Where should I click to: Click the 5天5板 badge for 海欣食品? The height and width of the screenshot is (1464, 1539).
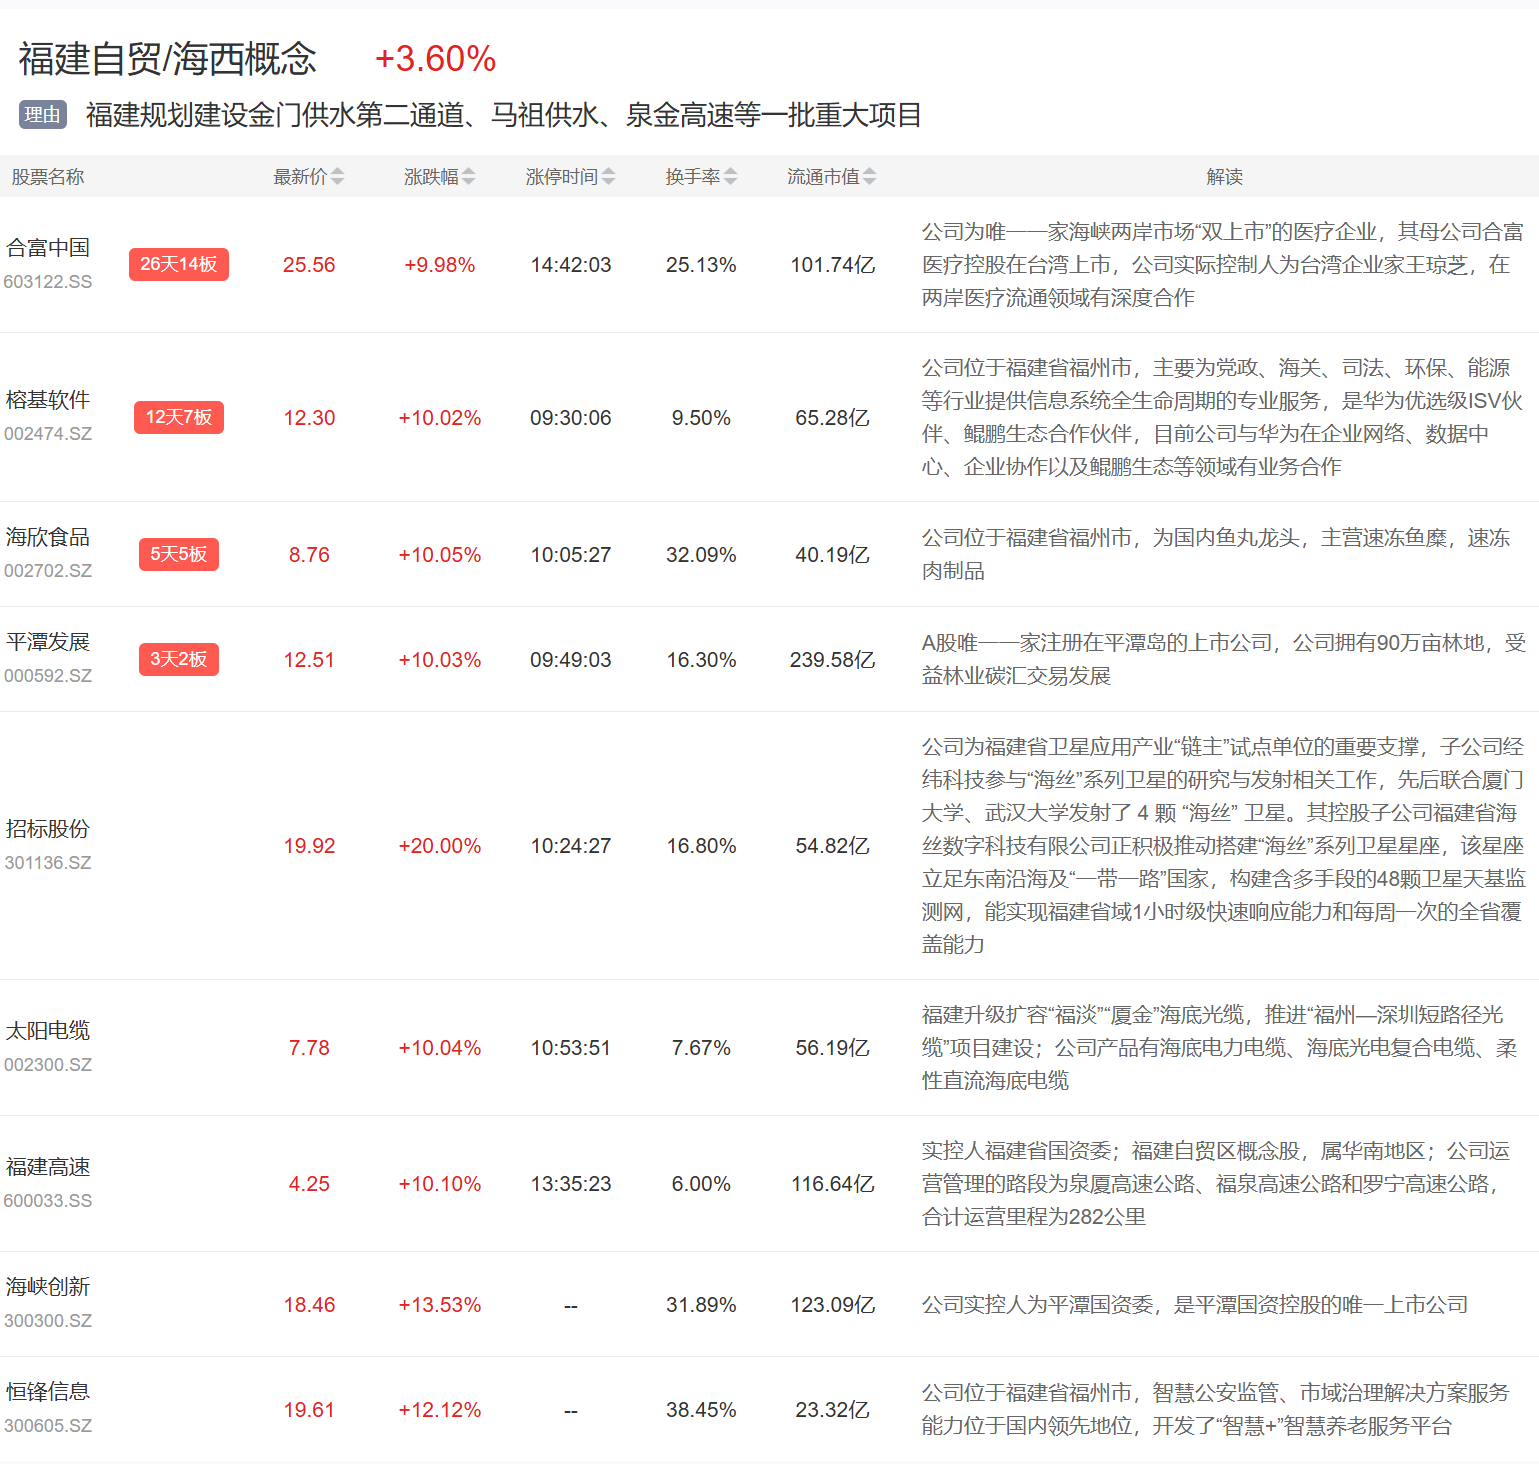tap(178, 554)
